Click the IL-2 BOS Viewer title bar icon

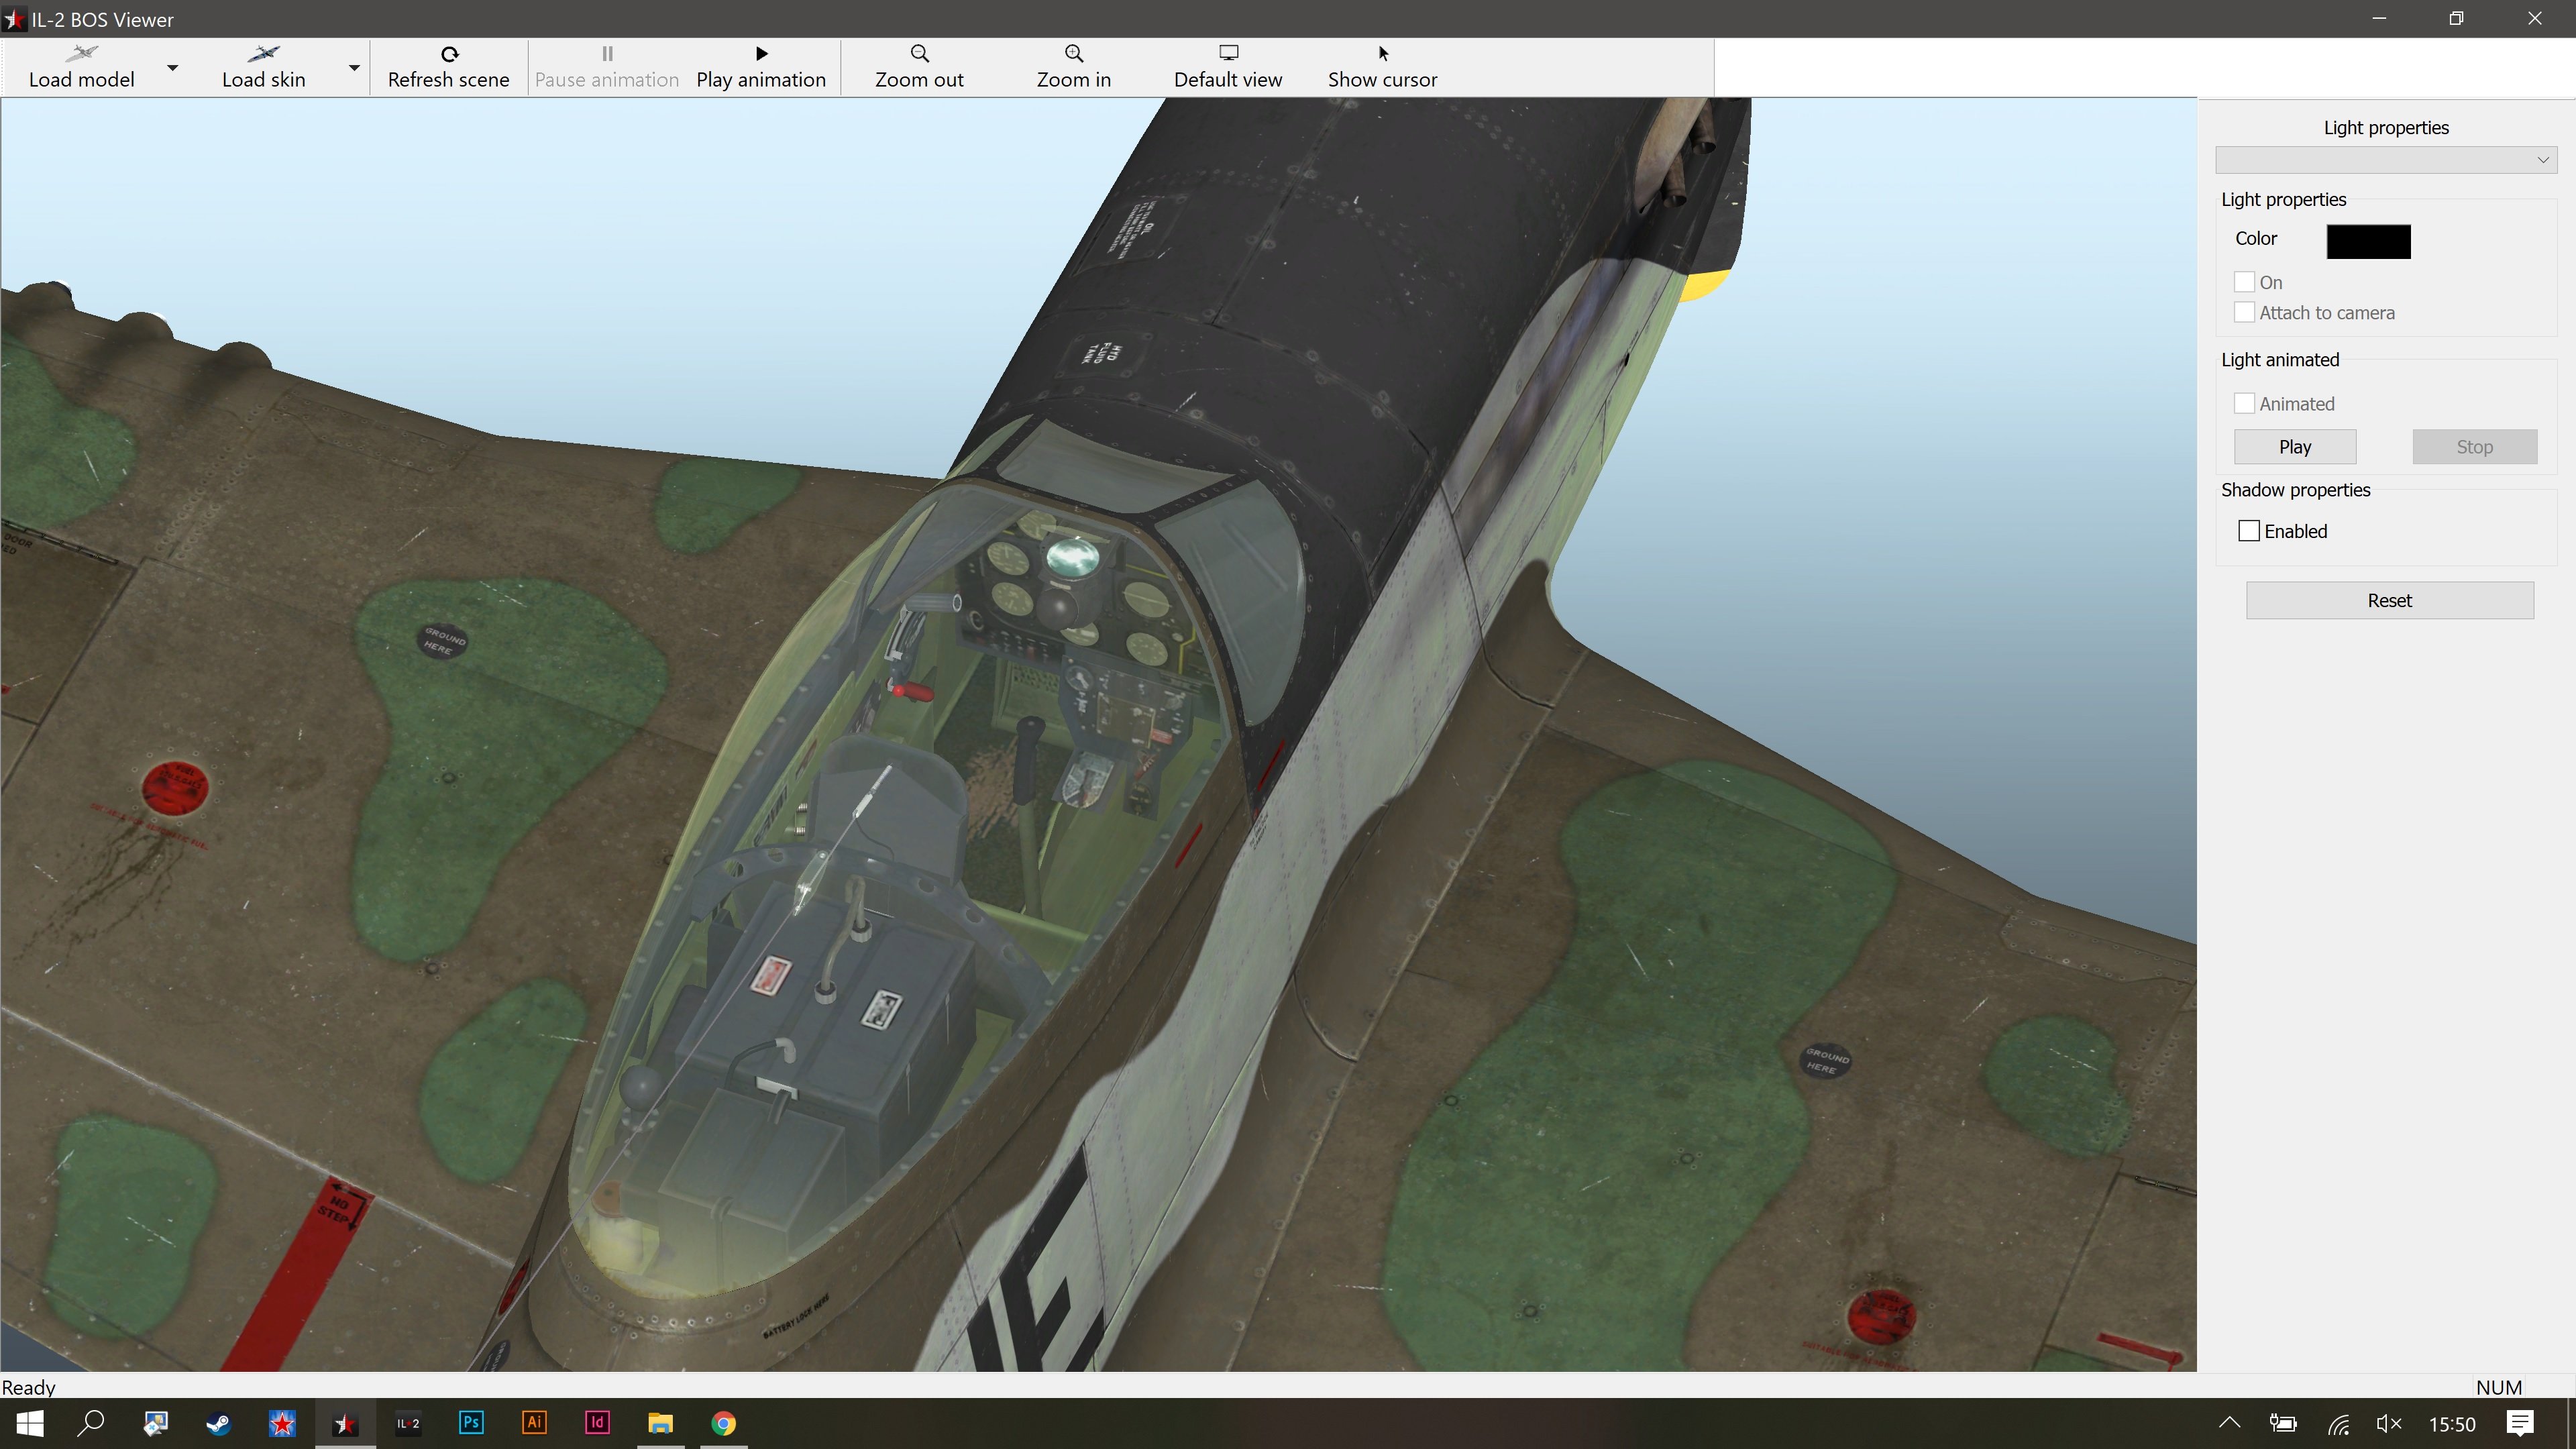[x=14, y=19]
